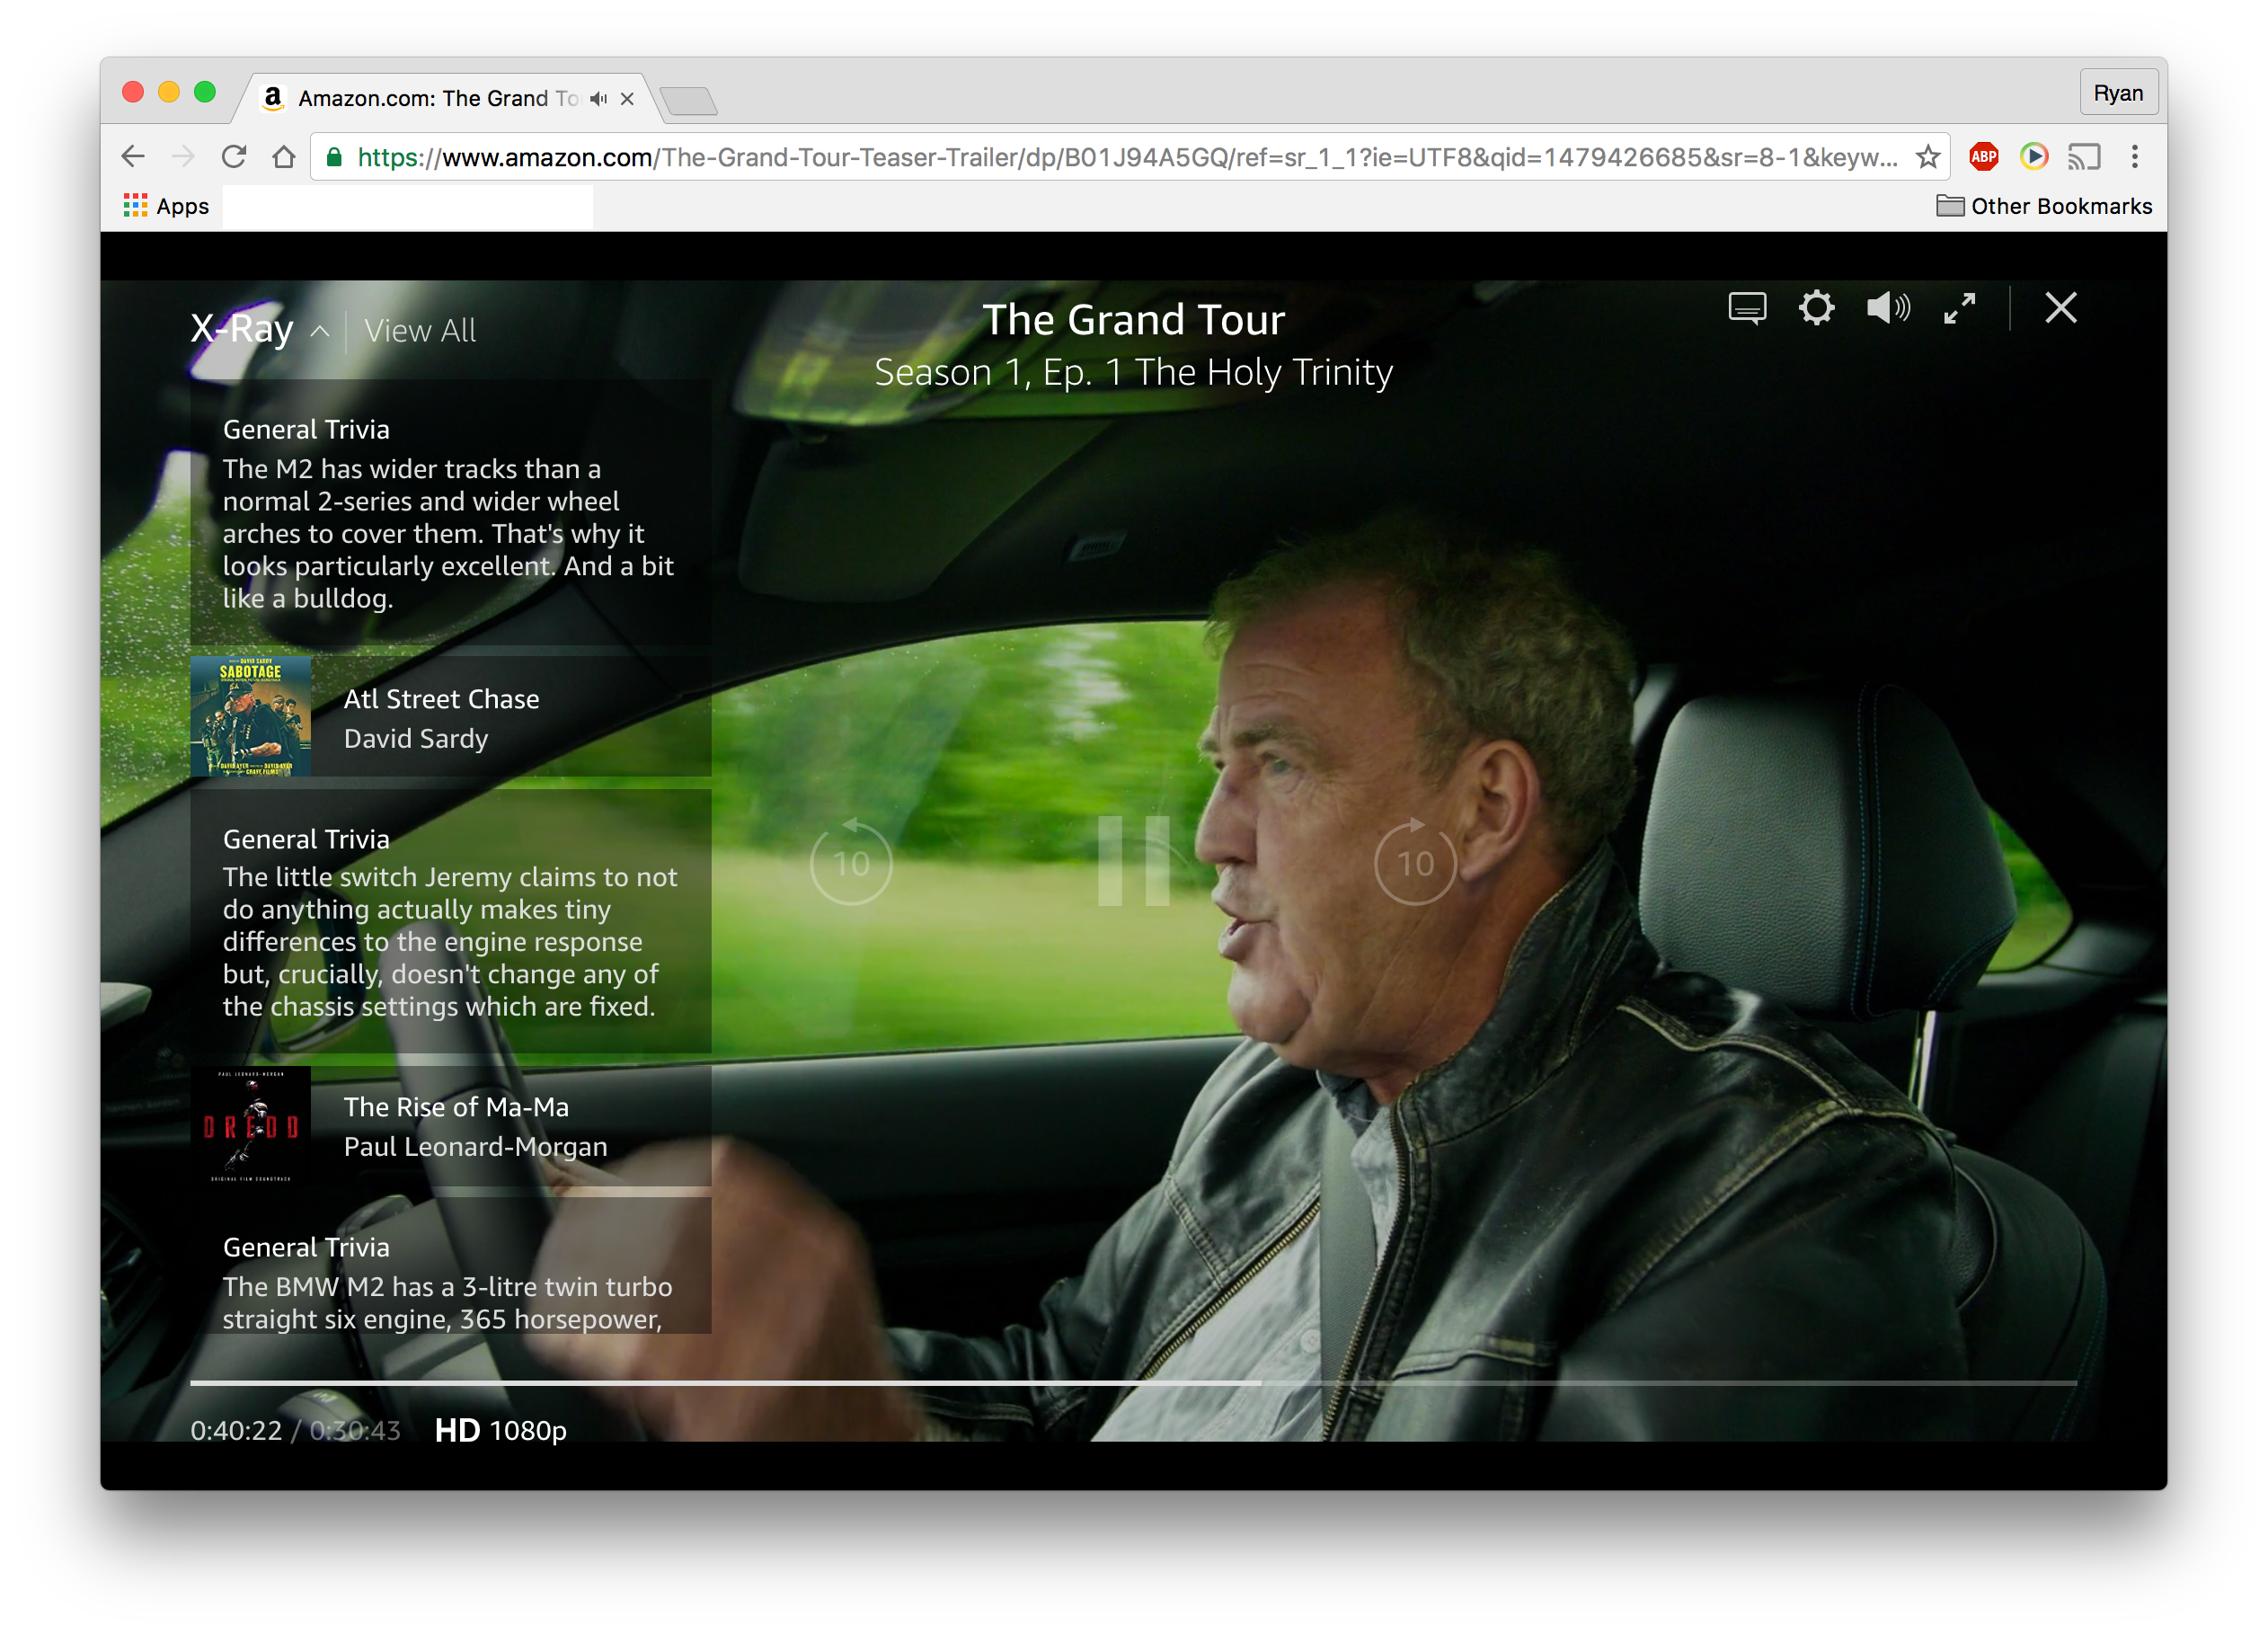
Task: Go to browser home page
Action: [284, 157]
